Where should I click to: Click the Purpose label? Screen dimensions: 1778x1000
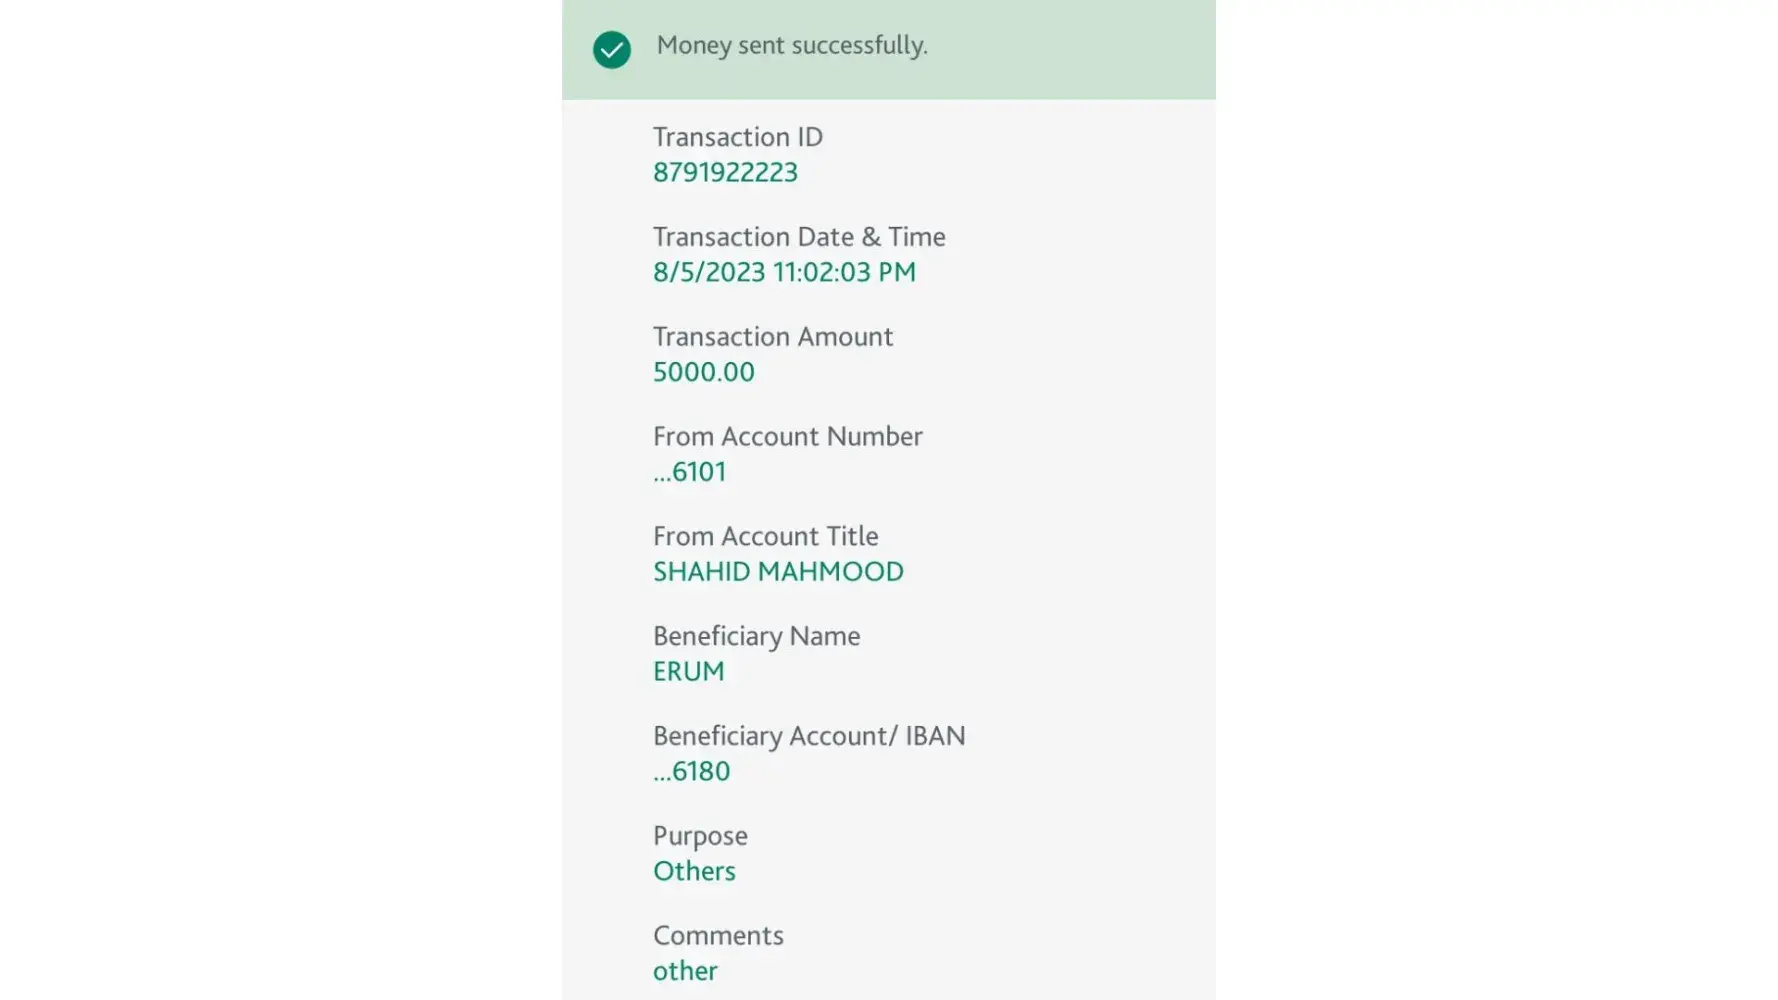click(x=700, y=837)
